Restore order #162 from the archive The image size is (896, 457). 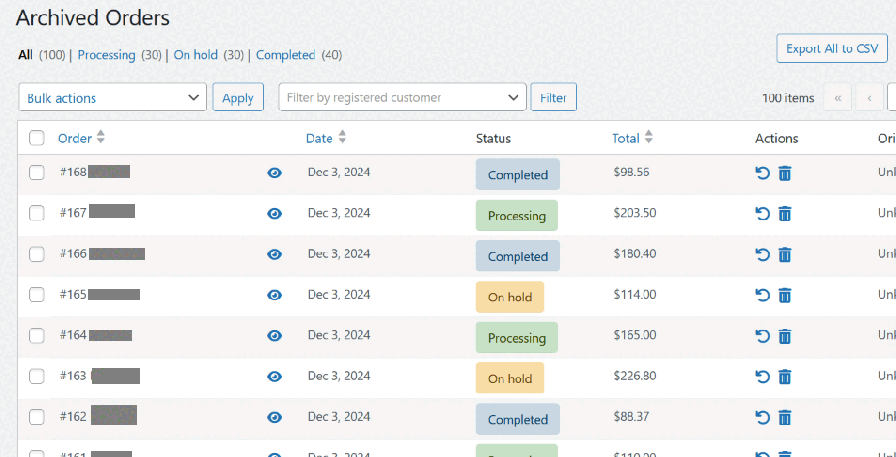point(763,418)
